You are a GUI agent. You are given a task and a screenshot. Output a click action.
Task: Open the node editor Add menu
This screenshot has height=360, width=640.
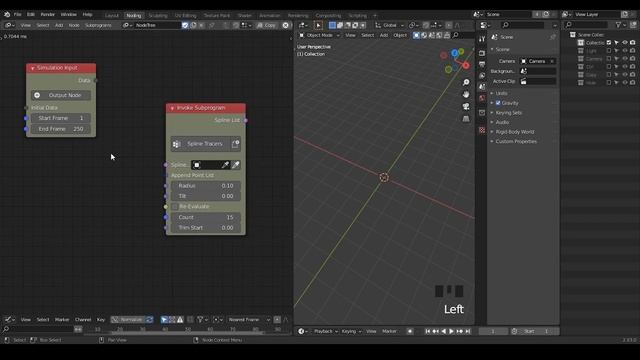pyautogui.click(x=59, y=25)
